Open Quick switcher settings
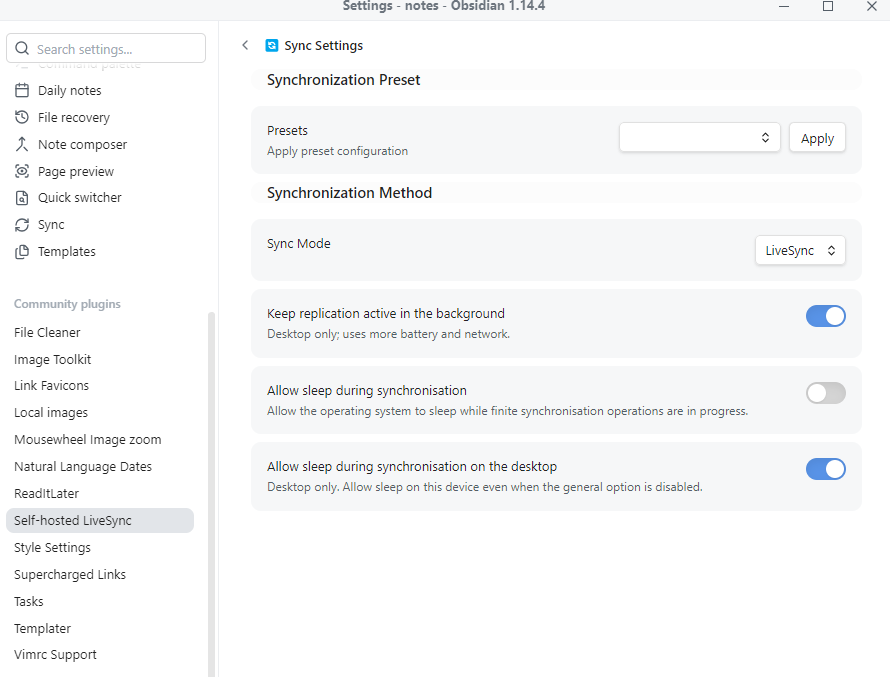 click(100, 197)
